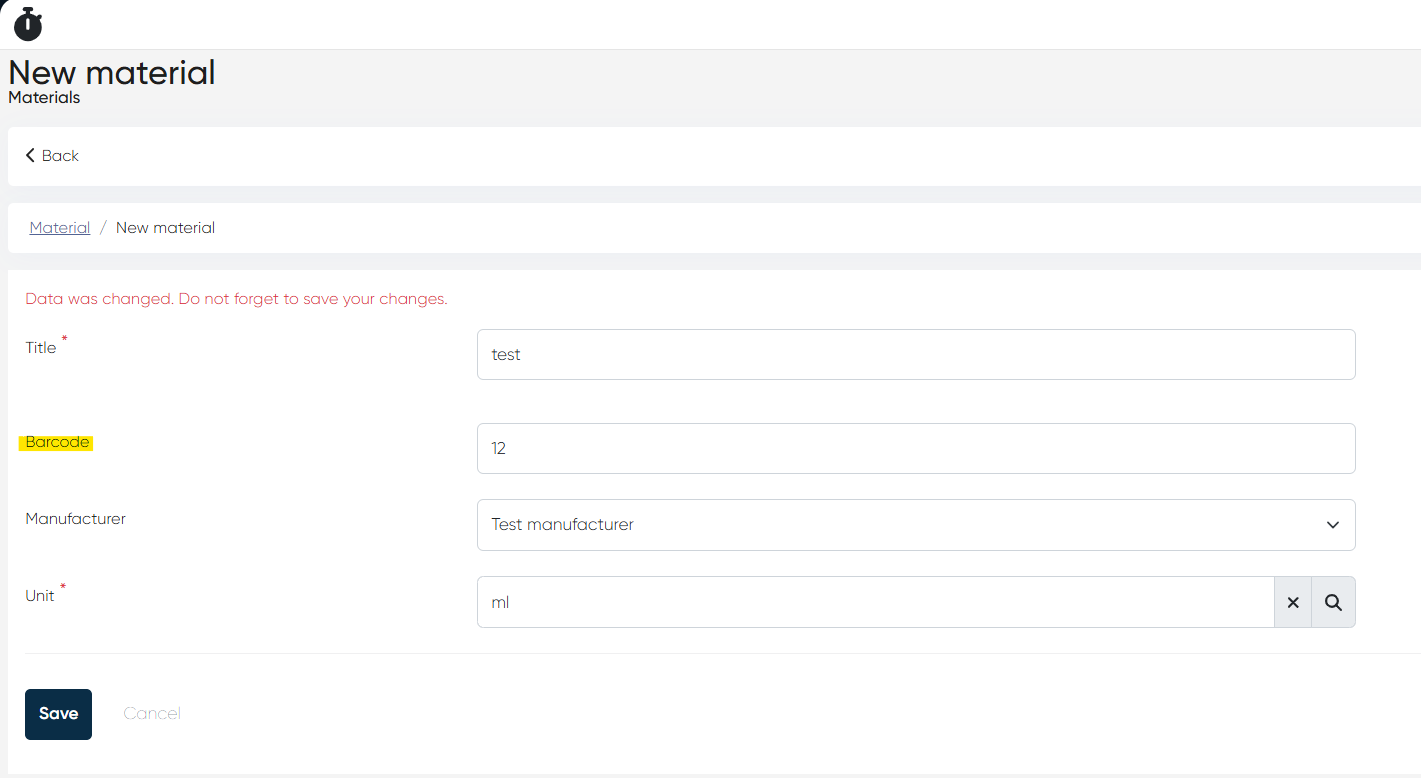Click into the Barcode input field
The height and width of the screenshot is (778, 1421).
(x=915, y=449)
